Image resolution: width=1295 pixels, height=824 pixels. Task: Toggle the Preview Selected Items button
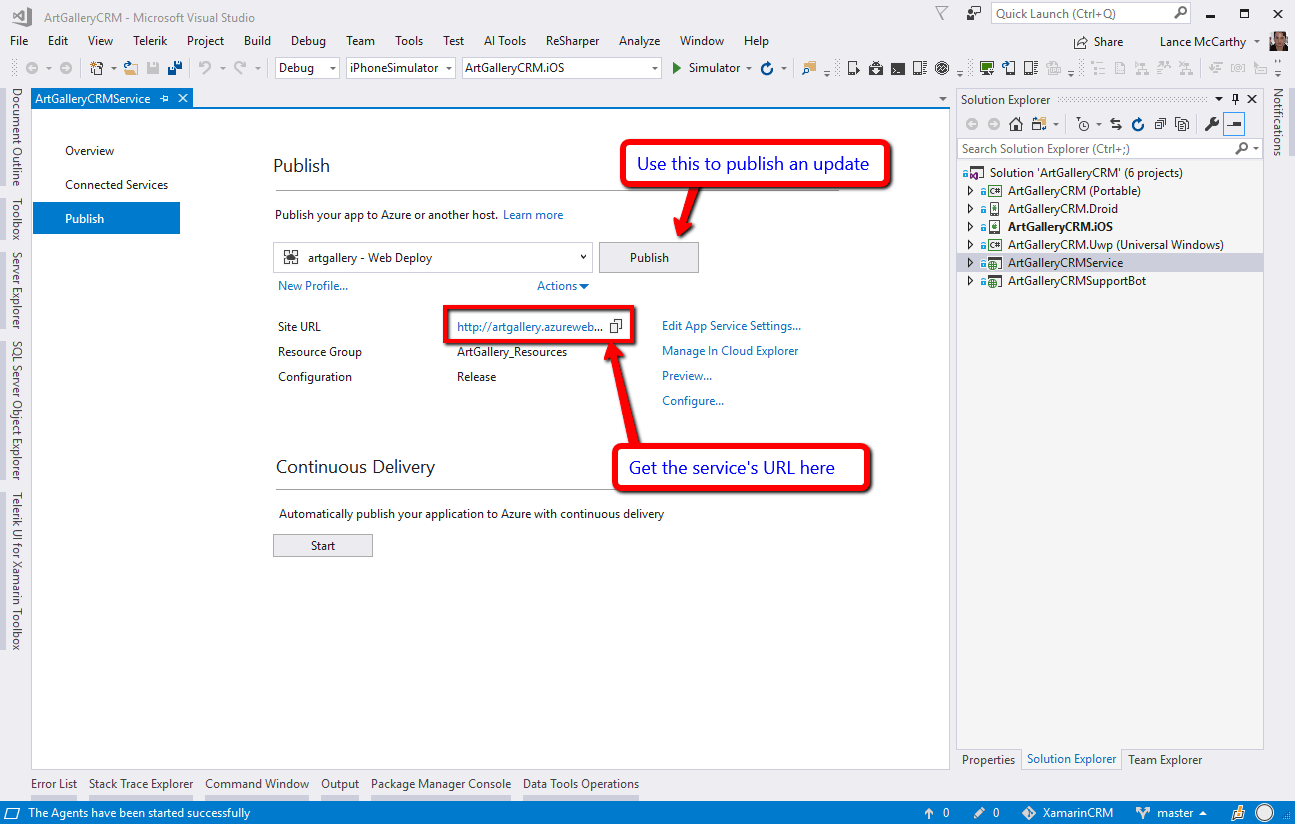(x=1234, y=124)
